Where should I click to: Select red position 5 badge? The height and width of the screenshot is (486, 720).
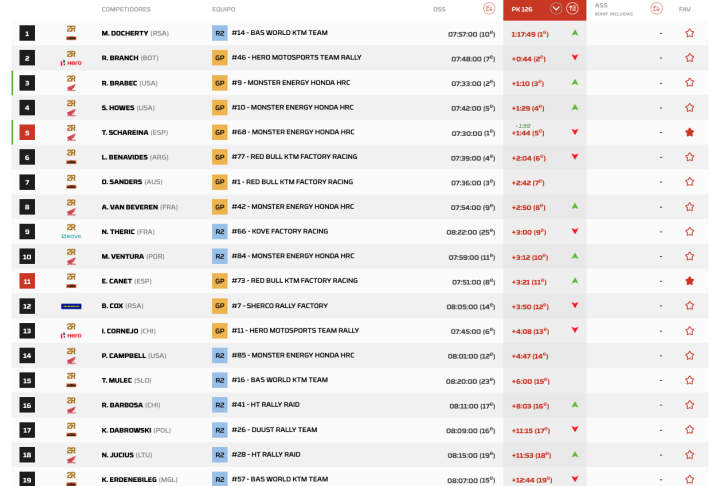27,132
